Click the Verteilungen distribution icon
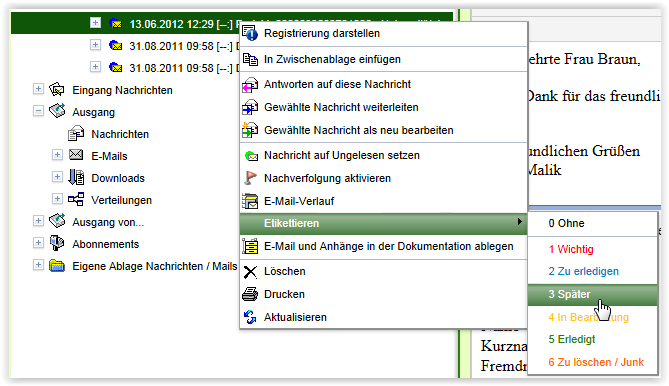Screen dimensions: 669x386 coord(76,199)
